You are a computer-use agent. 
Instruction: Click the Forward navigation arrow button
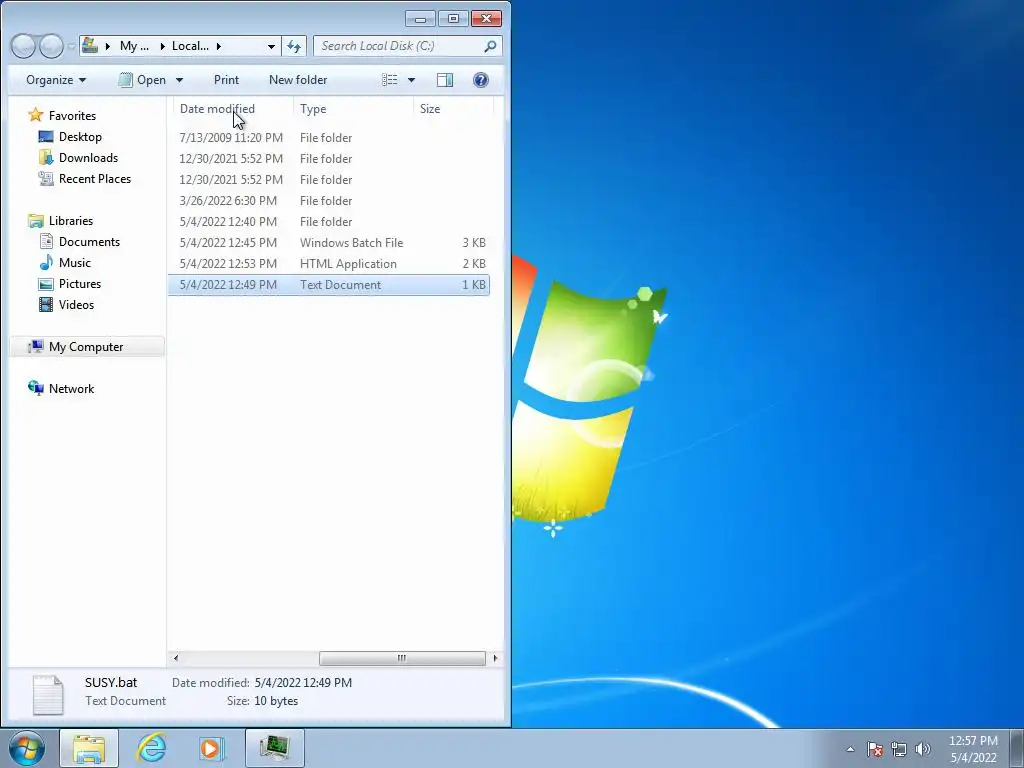51,46
